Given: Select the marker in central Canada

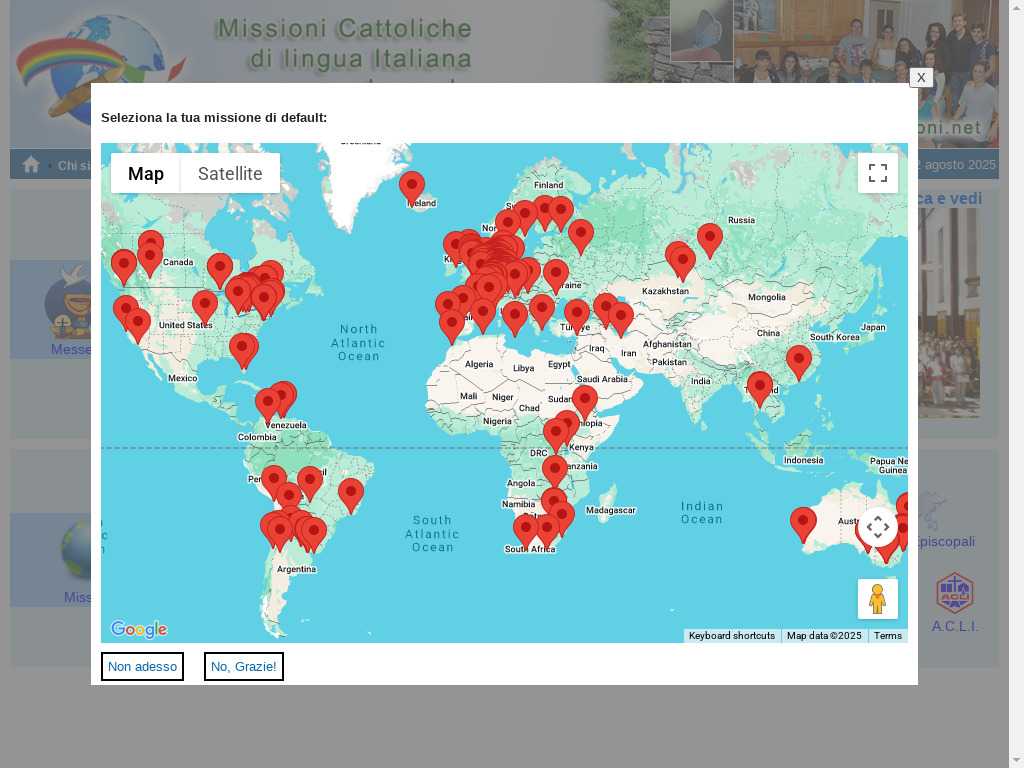Looking at the screenshot, I should (220, 270).
